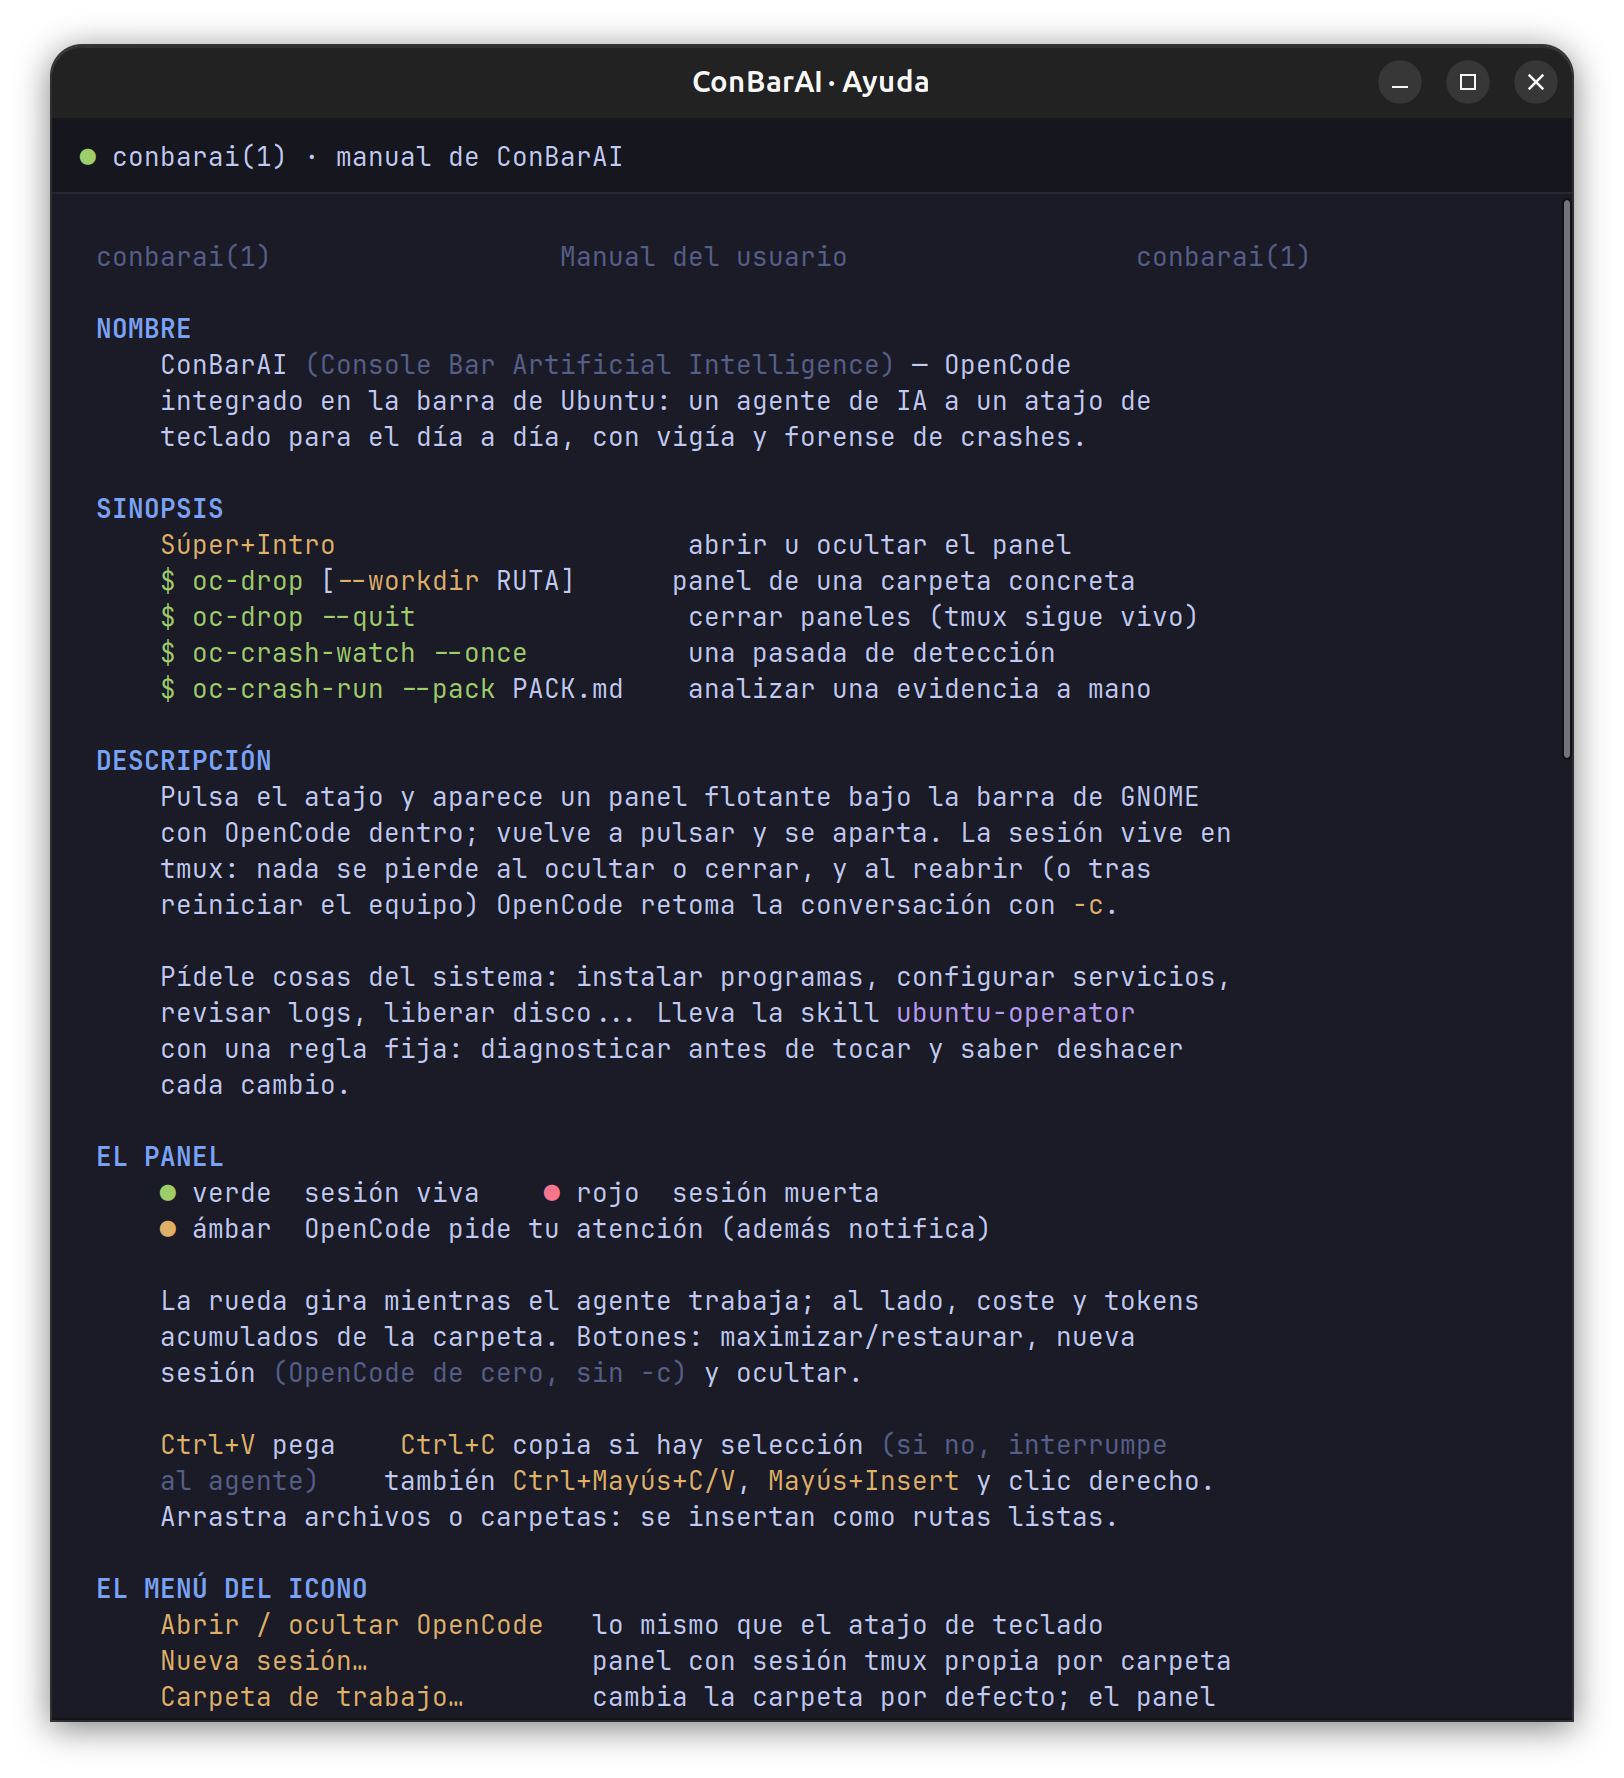Click the 'cerrar paneles (tmux sigue vivo)' description
The image size is (1624, 1778).
click(x=943, y=617)
